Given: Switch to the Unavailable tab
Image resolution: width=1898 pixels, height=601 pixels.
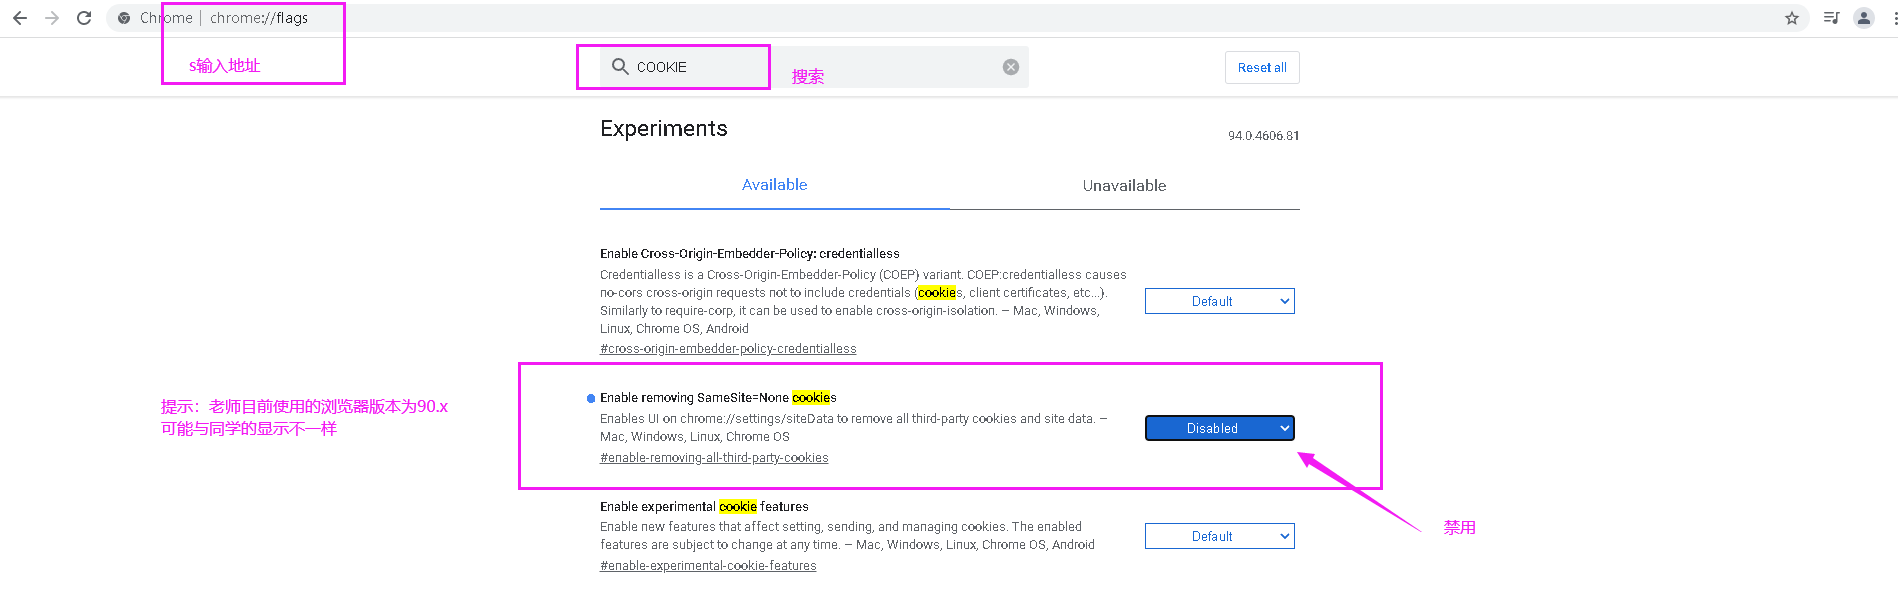Looking at the screenshot, I should click(1124, 186).
